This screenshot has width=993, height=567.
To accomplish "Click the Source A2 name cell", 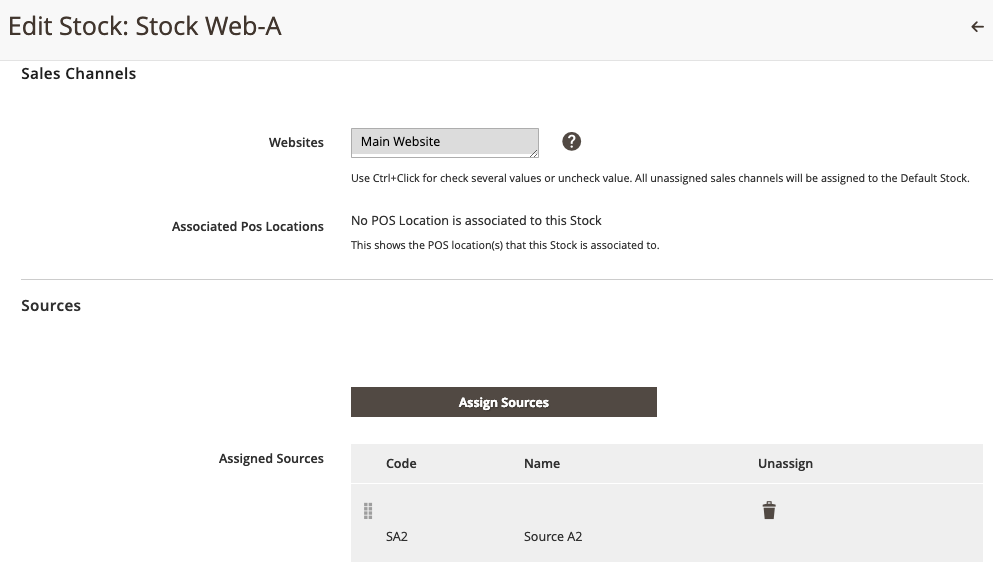I will click(x=553, y=537).
